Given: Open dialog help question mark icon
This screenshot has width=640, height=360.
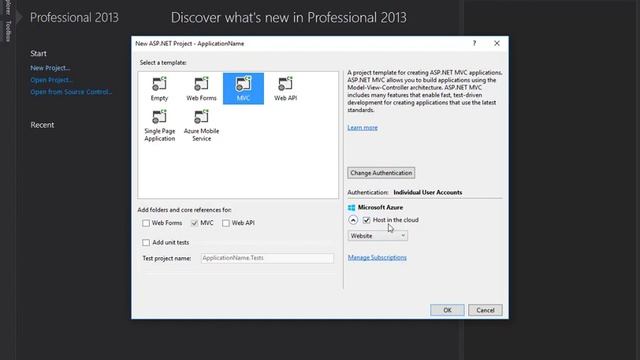Looking at the screenshot, I should [x=474, y=43].
